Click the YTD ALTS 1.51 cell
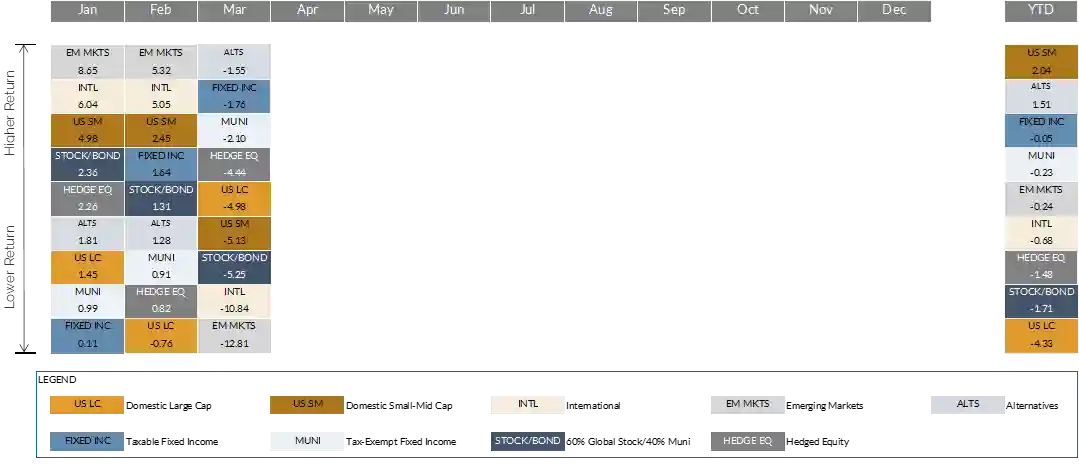The height and width of the screenshot is (476, 1079). point(1042,96)
